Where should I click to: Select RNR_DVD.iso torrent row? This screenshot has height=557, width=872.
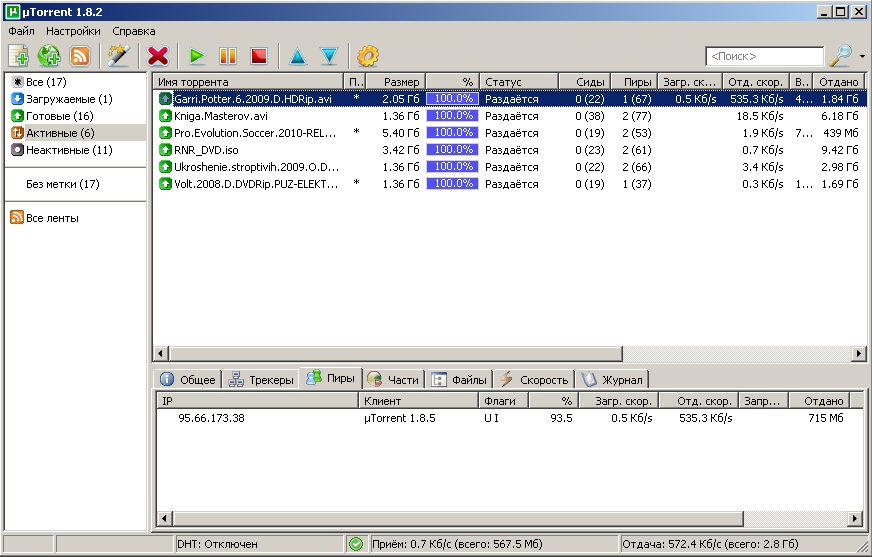(x=509, y=150)
